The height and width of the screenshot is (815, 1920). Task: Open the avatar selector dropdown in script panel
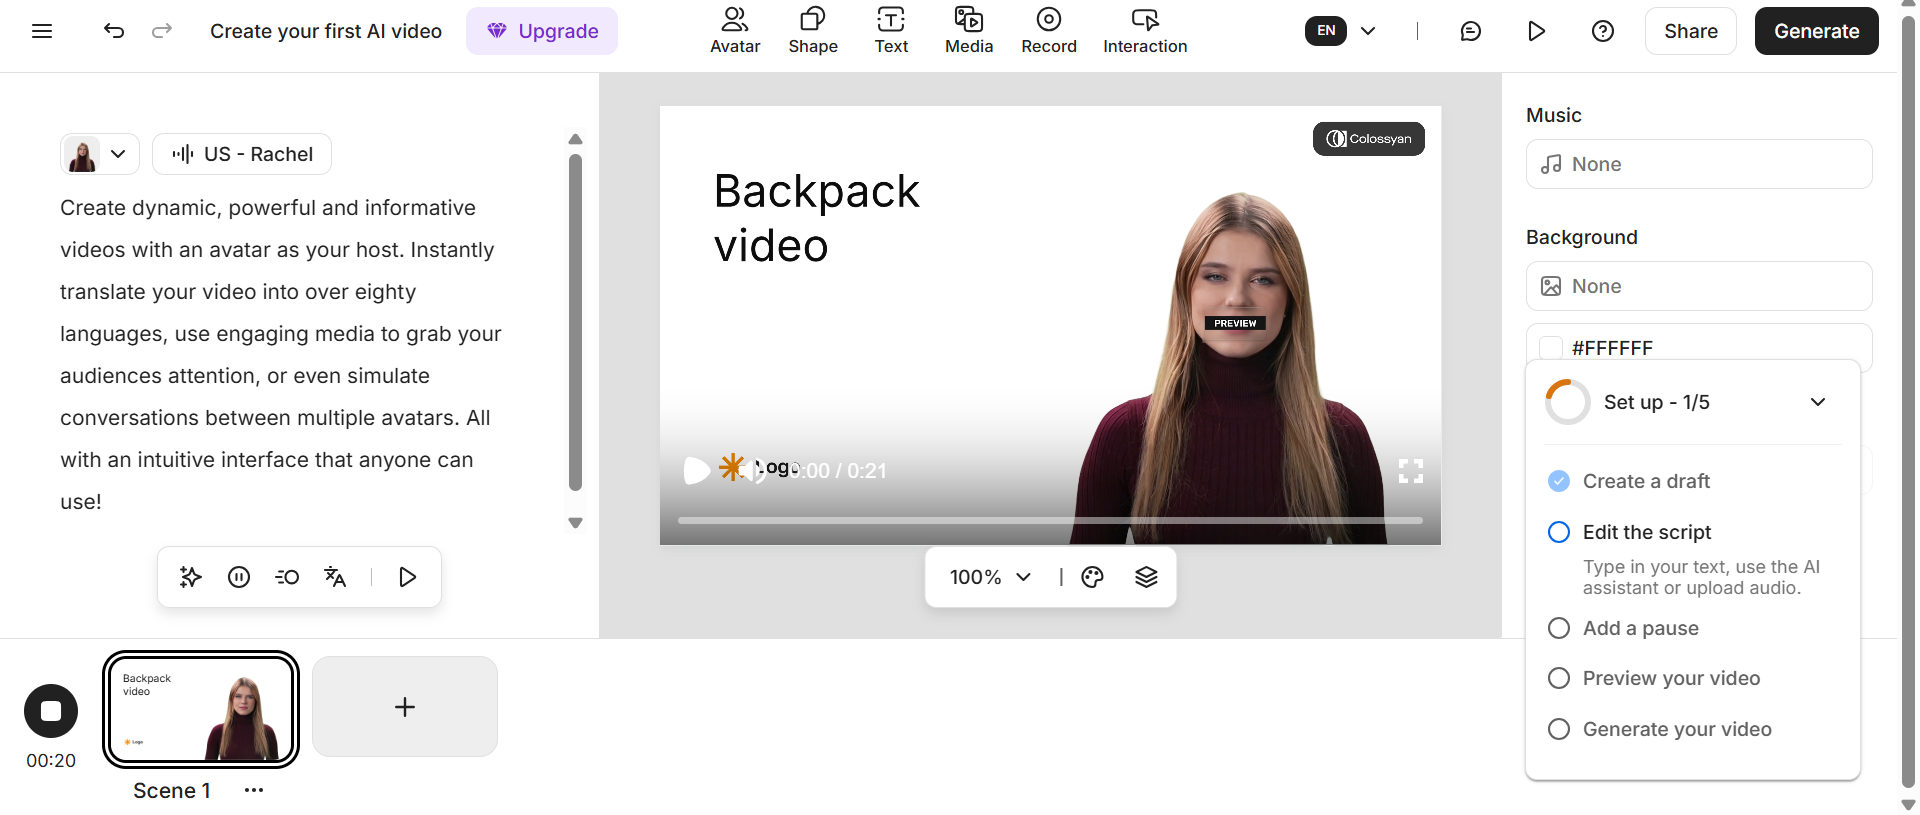tap(100, 154)
